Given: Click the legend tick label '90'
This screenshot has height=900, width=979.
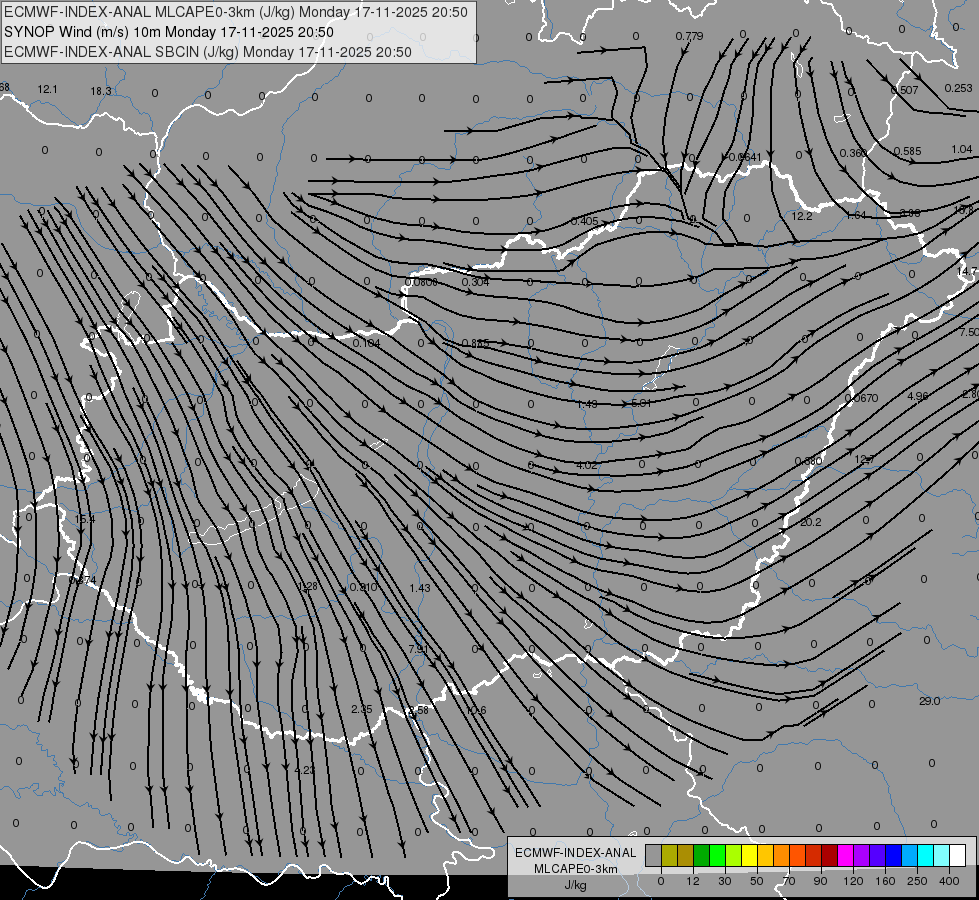Looking at the screenshot, I should click(821, 881).
